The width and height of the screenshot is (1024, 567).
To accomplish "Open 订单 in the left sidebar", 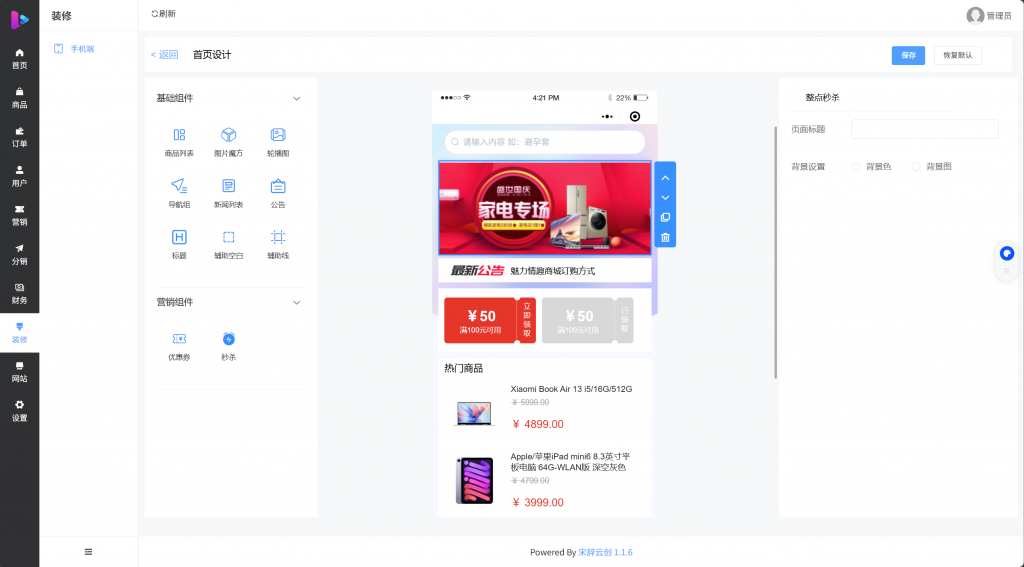I will 20,137.
